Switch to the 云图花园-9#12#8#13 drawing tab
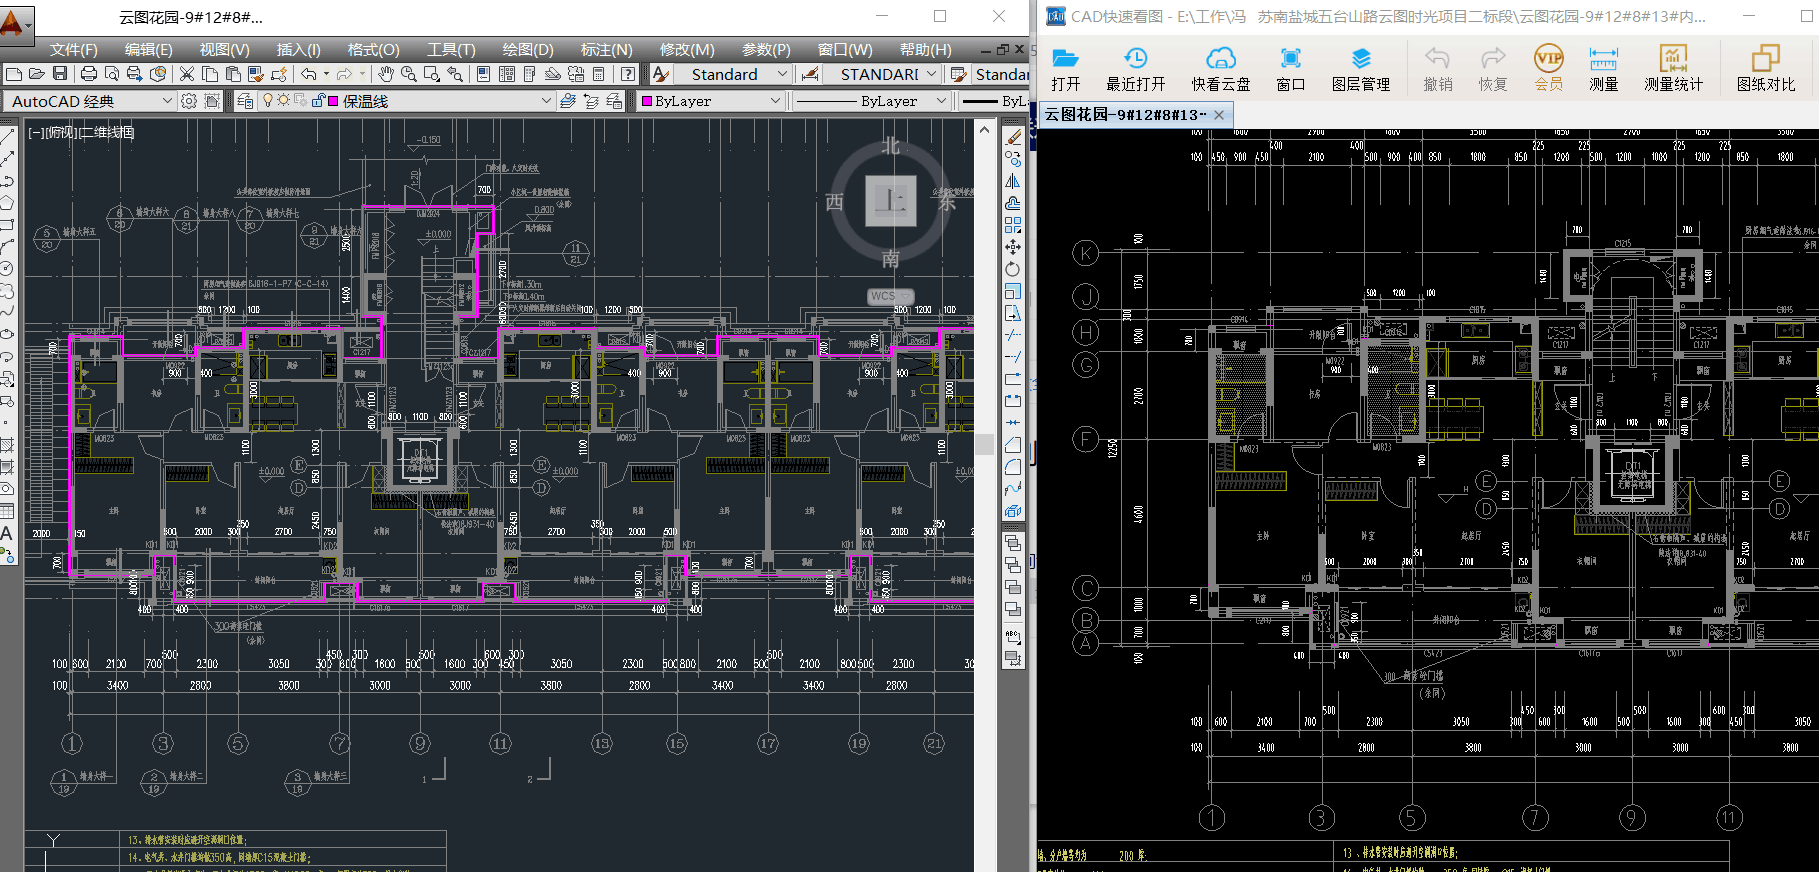 pos(1125,115)
